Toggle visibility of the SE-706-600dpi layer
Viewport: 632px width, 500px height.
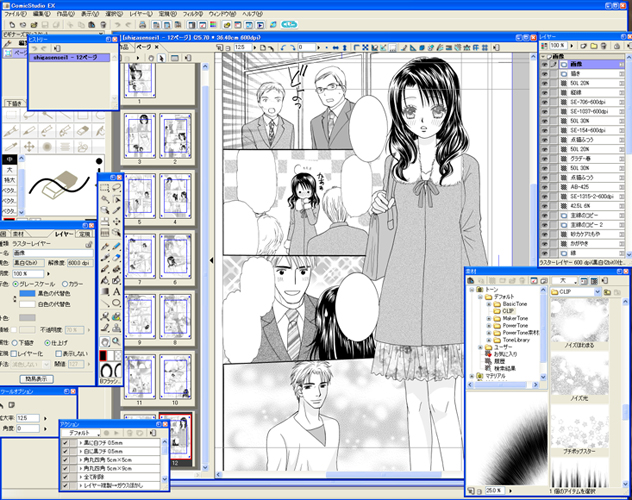point(545,102)
